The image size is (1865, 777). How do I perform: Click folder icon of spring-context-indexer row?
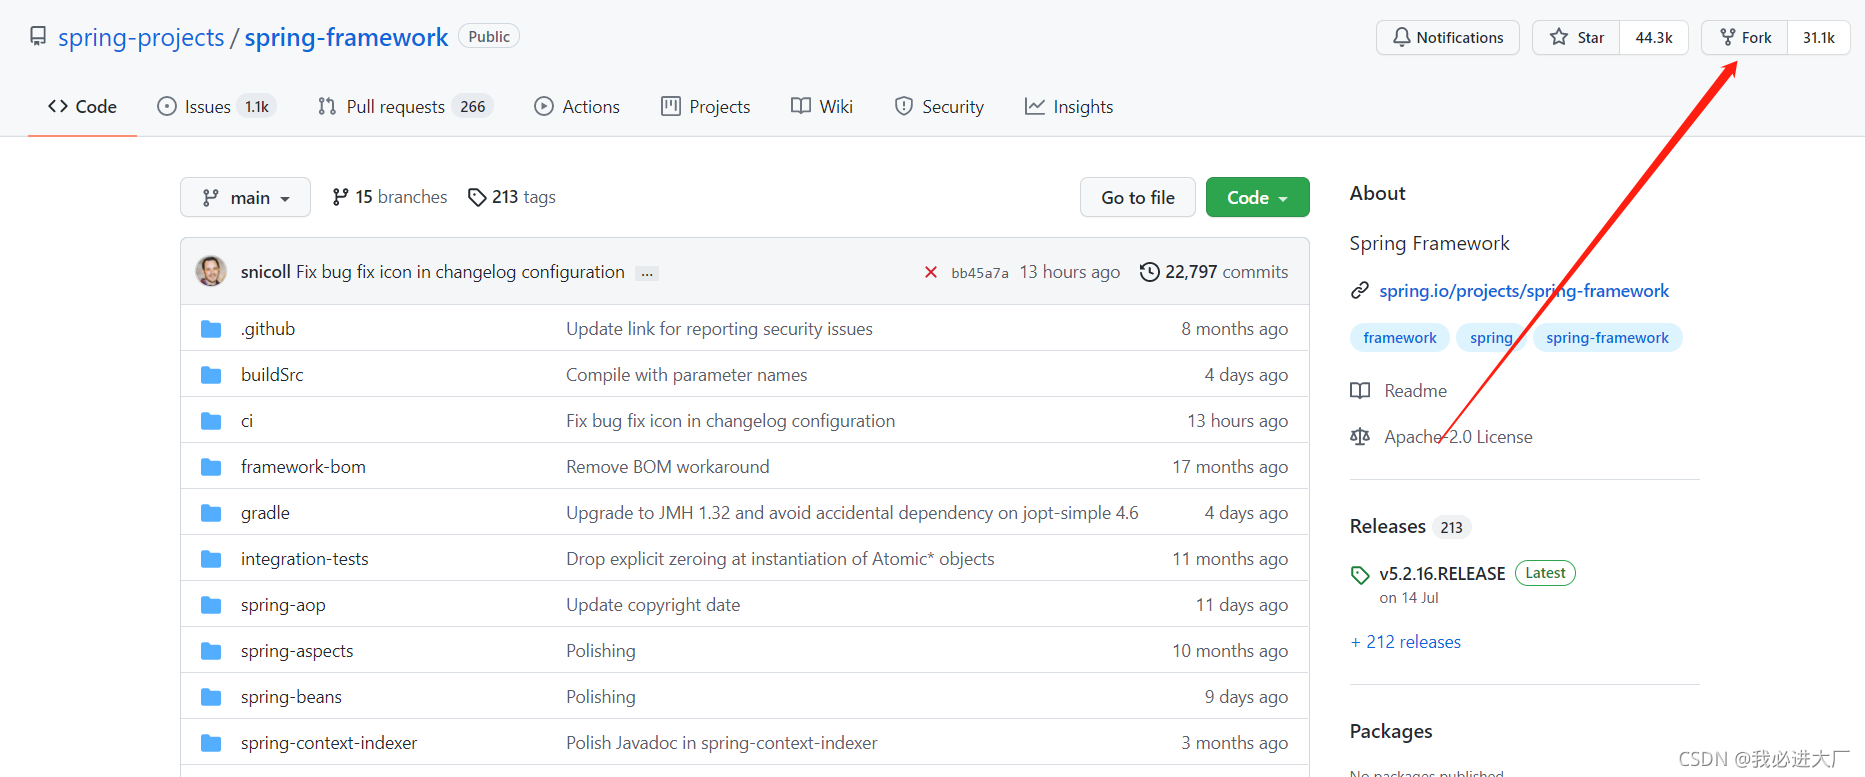(x=211, y=743)
